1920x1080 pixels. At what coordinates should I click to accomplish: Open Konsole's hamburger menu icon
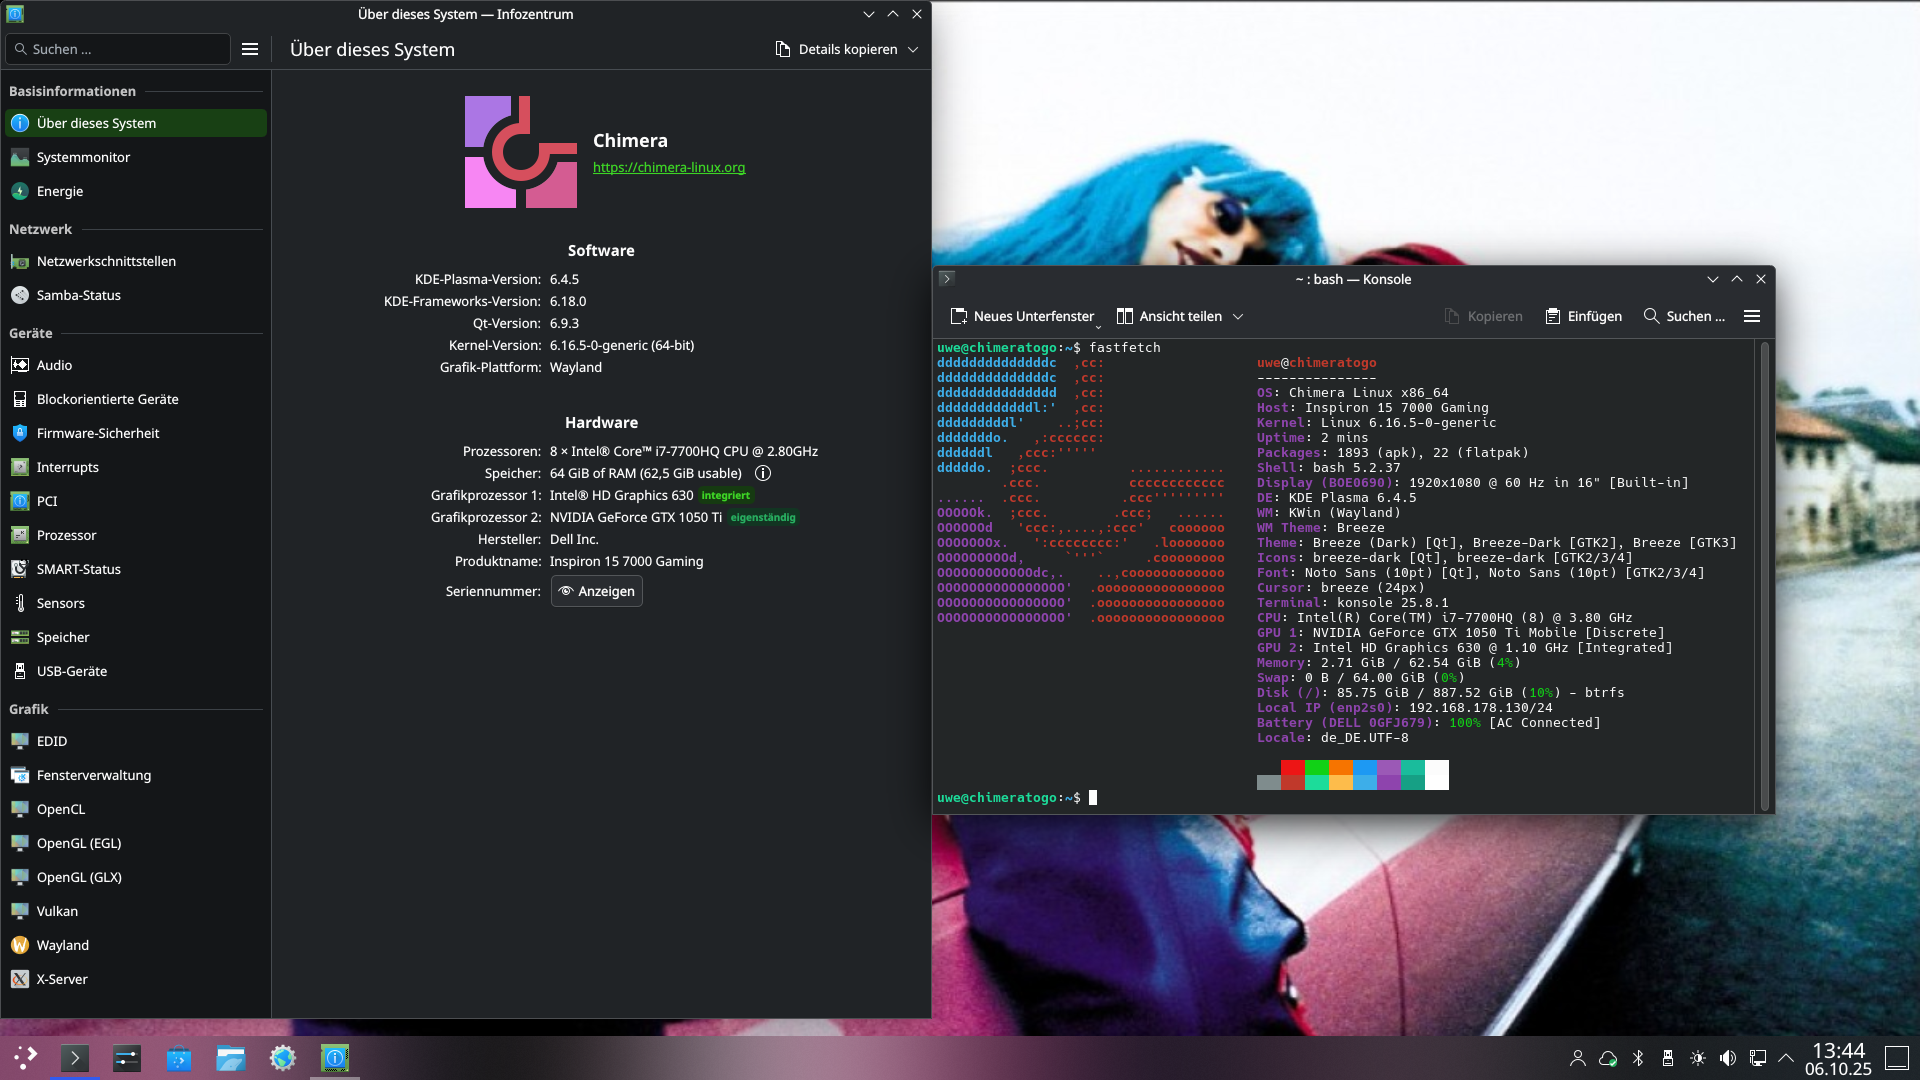tap(1752, 316)
